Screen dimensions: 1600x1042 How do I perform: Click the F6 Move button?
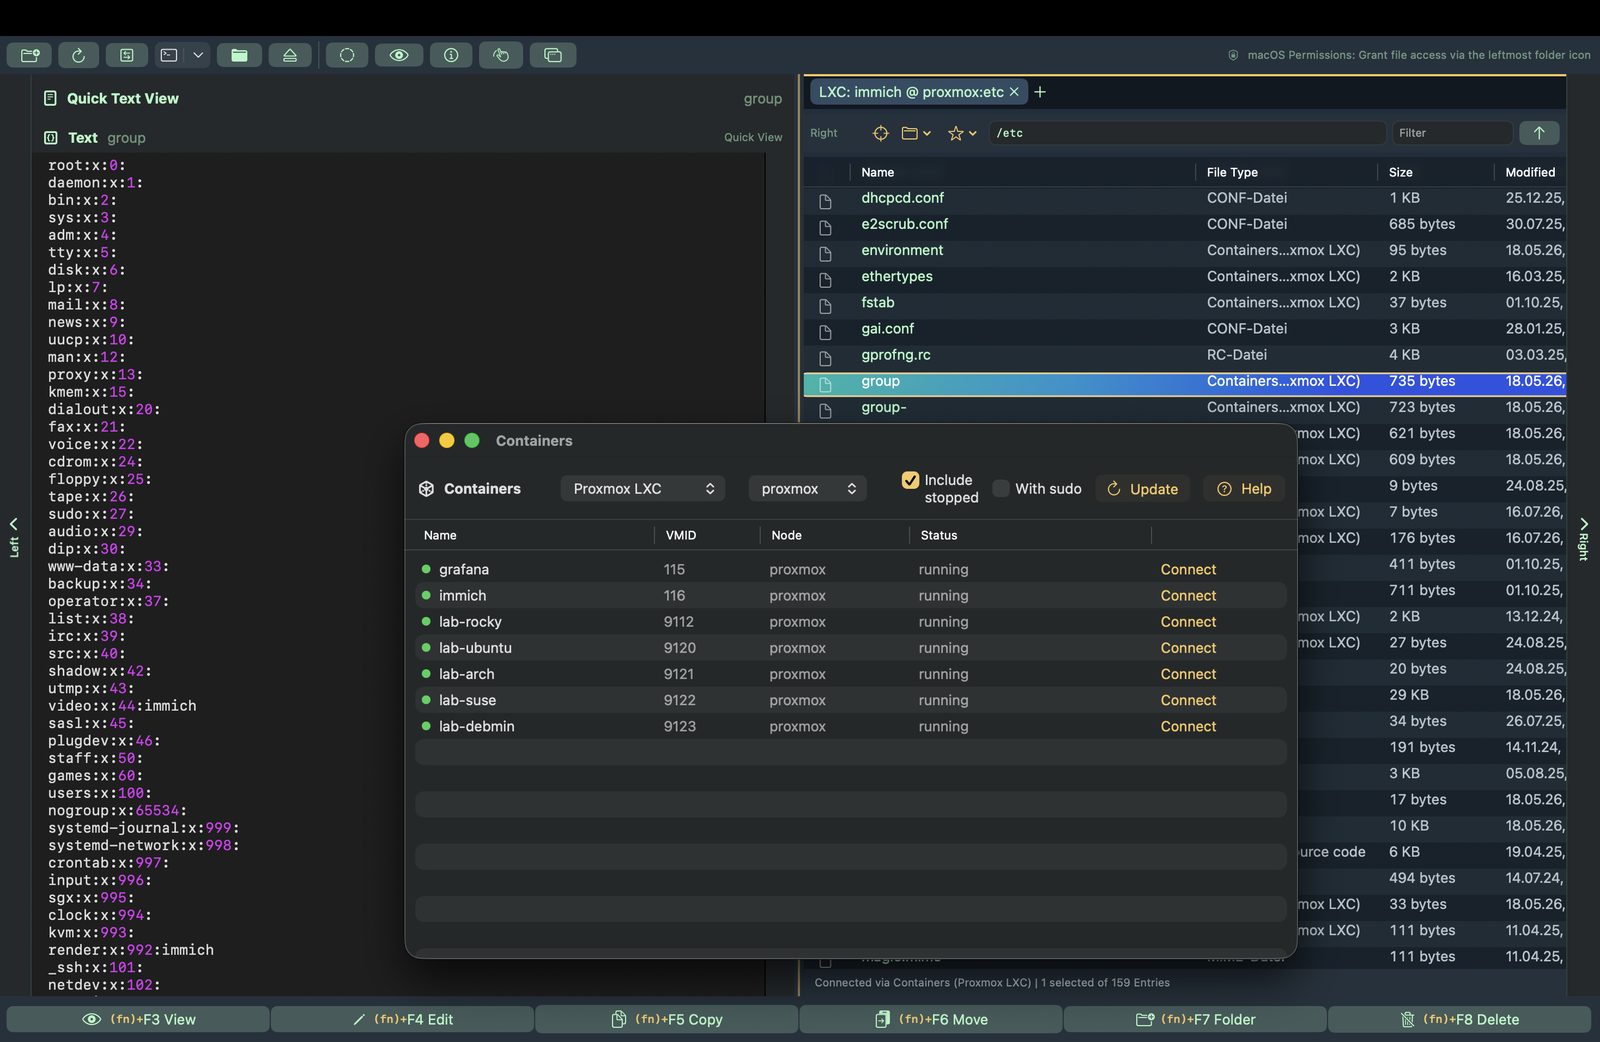pos(931,1019)
